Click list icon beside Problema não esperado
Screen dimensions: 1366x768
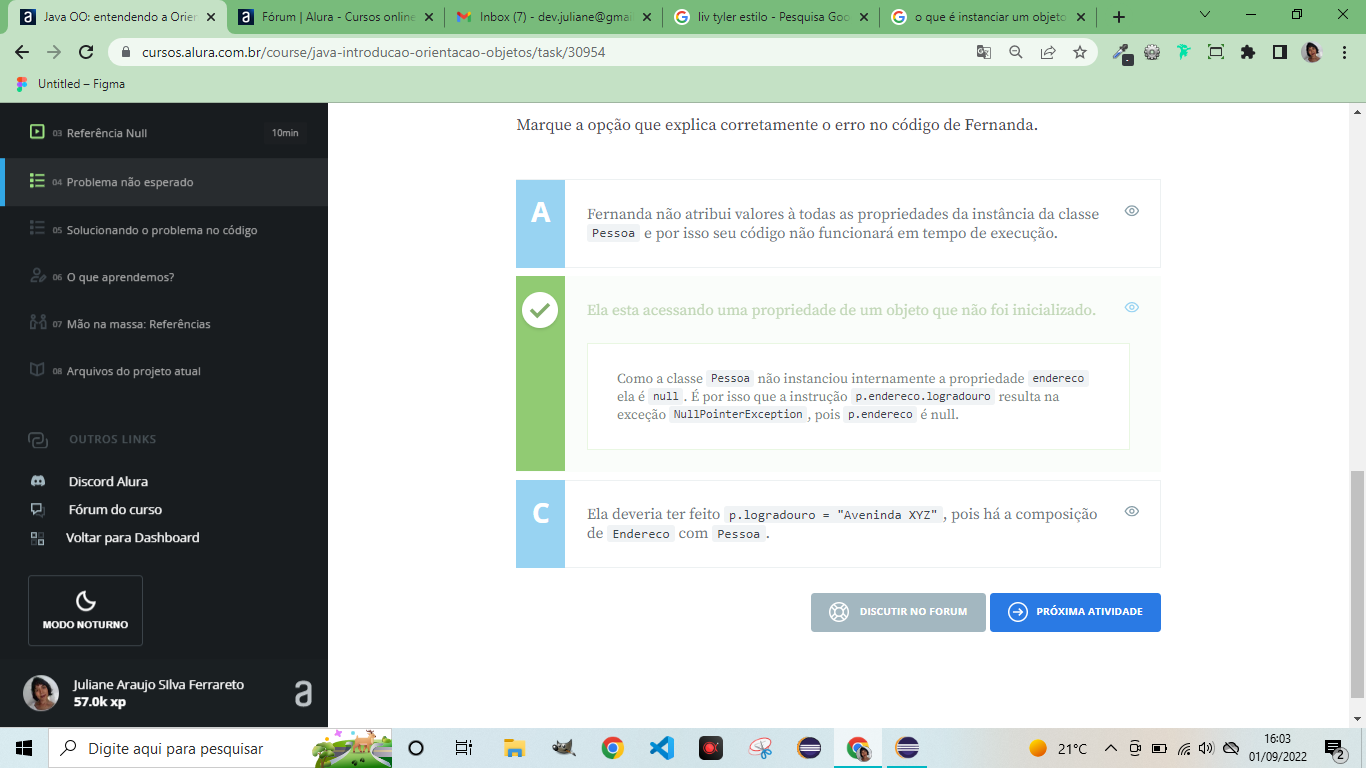[37, 181]
